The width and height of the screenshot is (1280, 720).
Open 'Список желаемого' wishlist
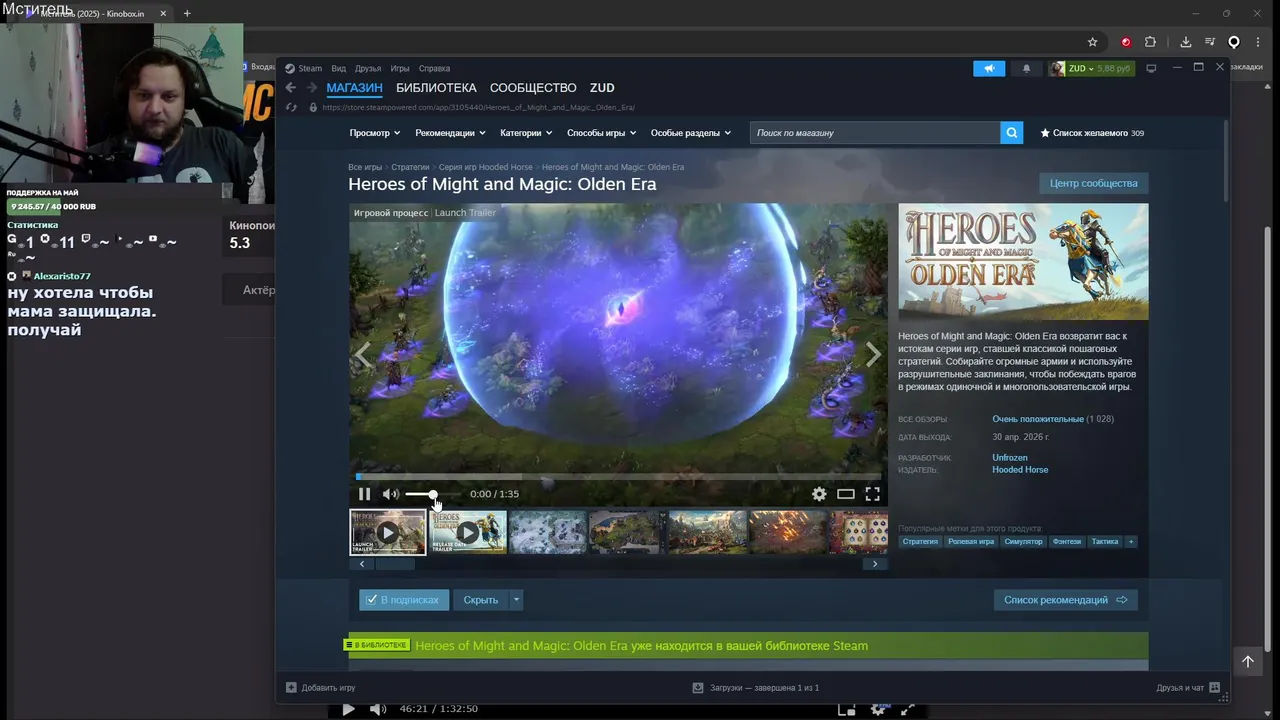pos(1092,133)
